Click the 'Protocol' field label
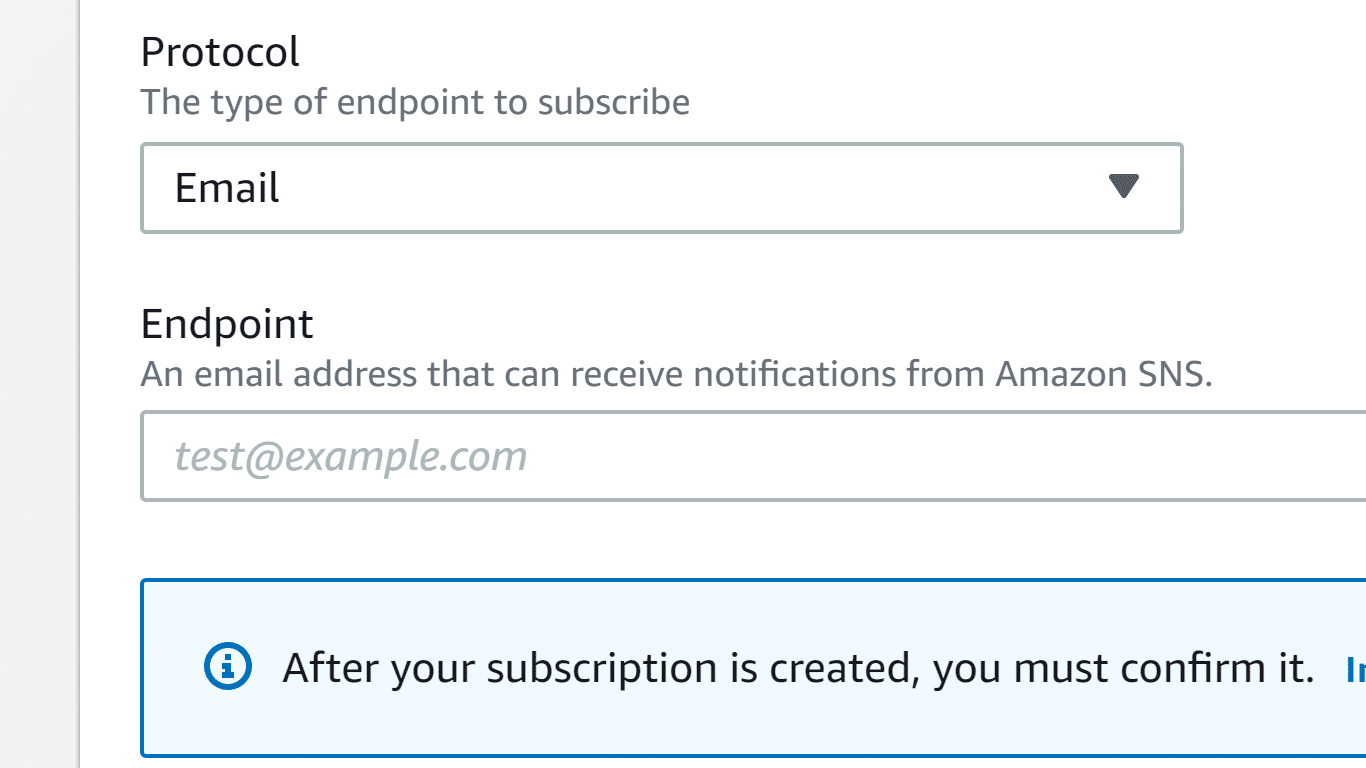 tap(220, 52)
